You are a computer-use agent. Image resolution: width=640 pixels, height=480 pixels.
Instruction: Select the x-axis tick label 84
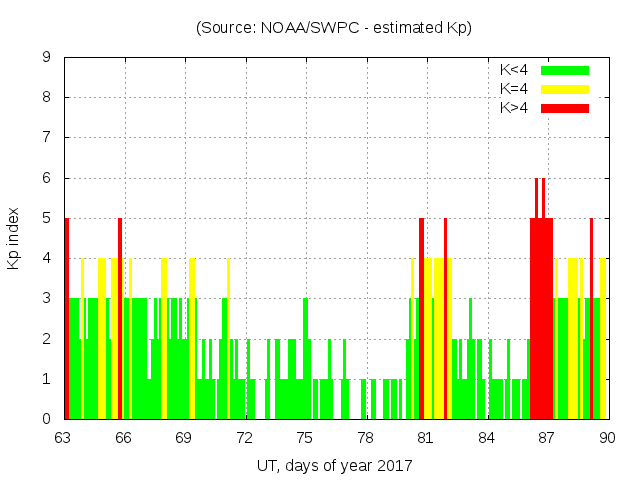coord(486,438)
